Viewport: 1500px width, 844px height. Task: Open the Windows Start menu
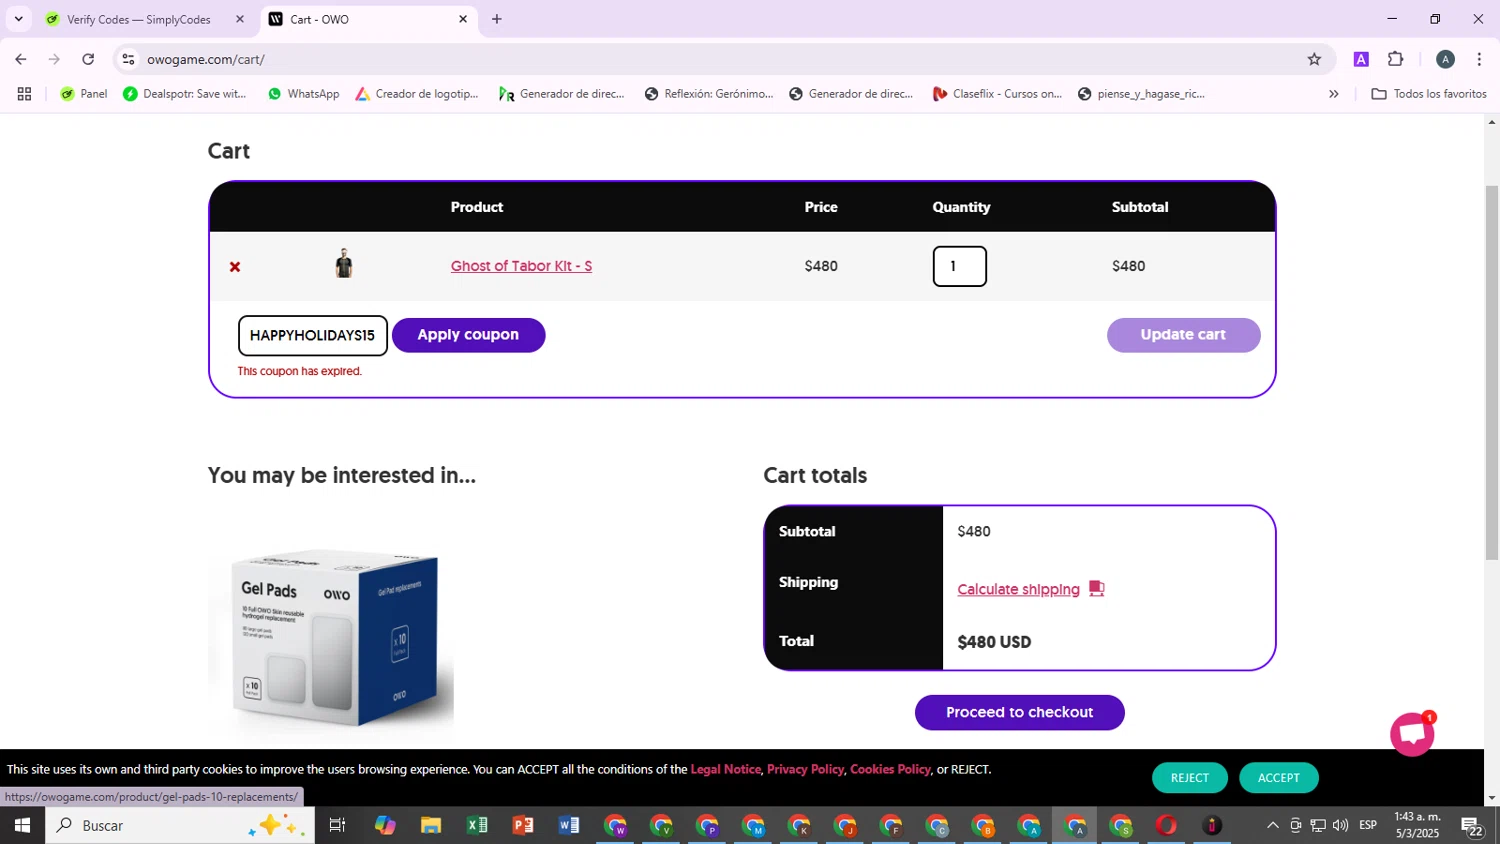[22, 825]
